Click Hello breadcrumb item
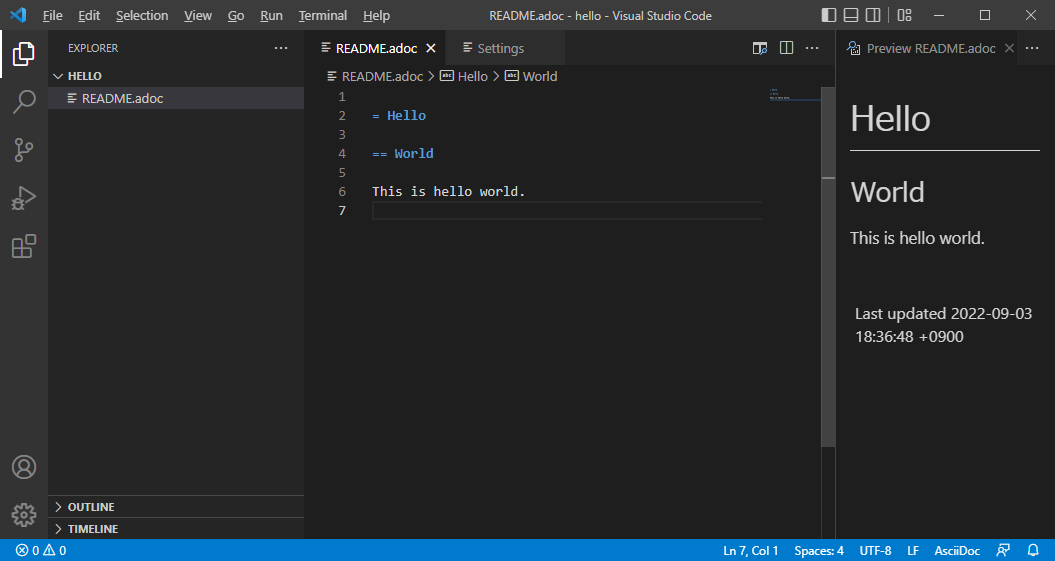This screenshot has width=1055, height=561. (464, 76)
